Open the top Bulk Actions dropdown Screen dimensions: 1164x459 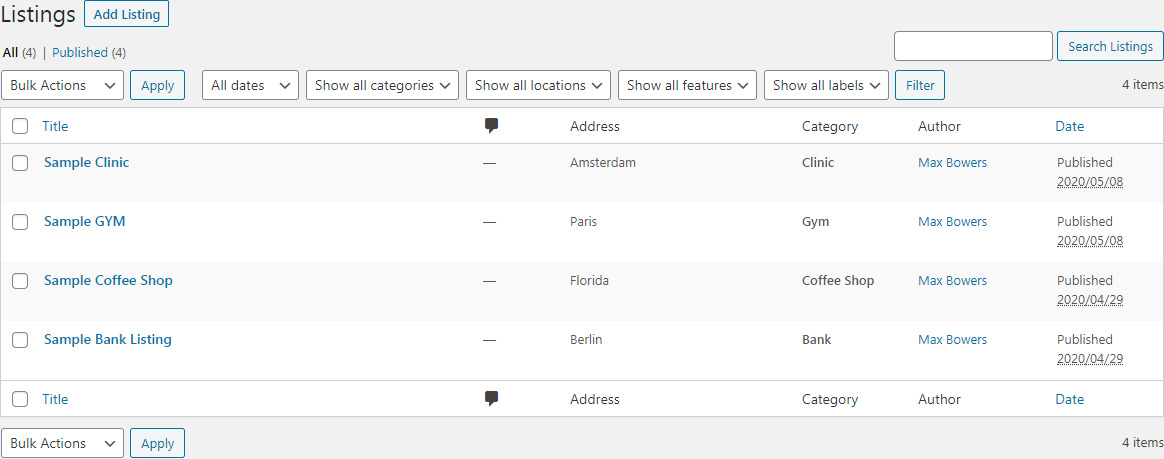pos(63,85)
